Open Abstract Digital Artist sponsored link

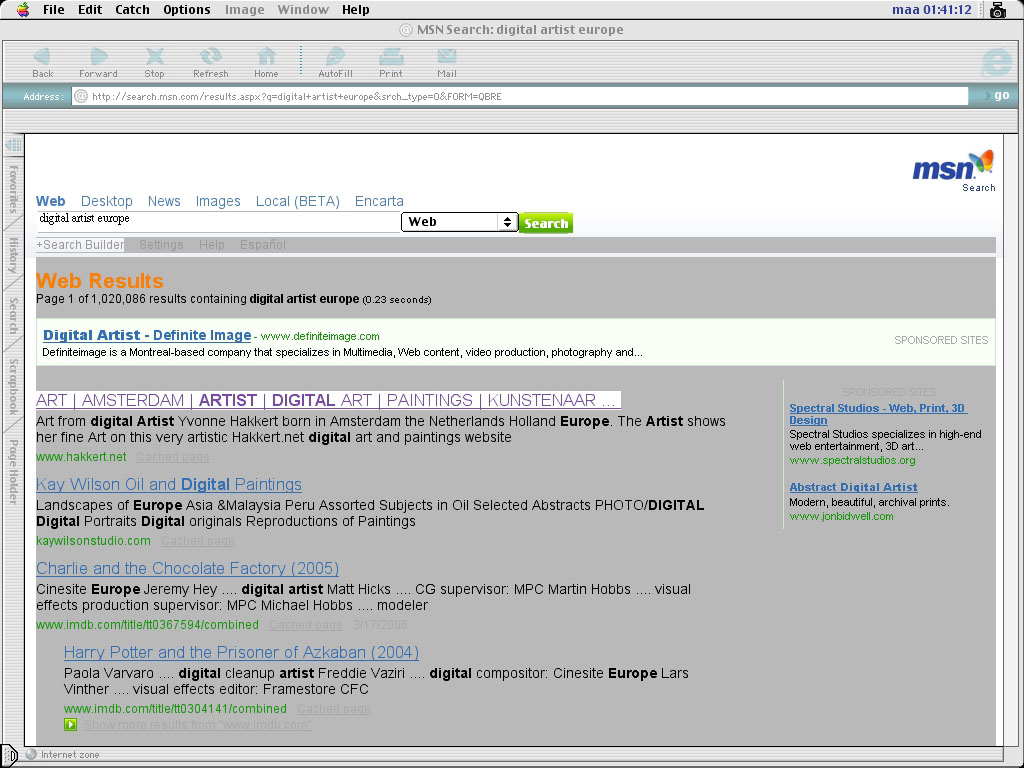[x=853, y=487]
